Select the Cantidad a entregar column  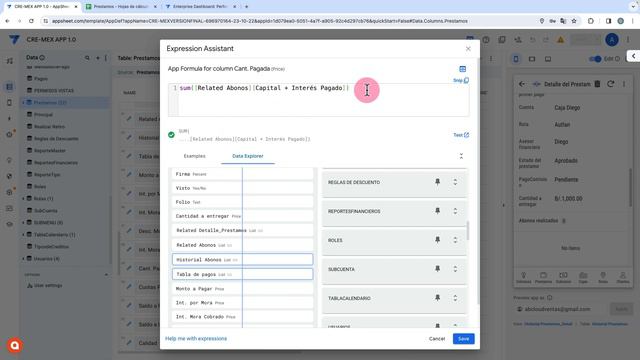click(242, 216)
